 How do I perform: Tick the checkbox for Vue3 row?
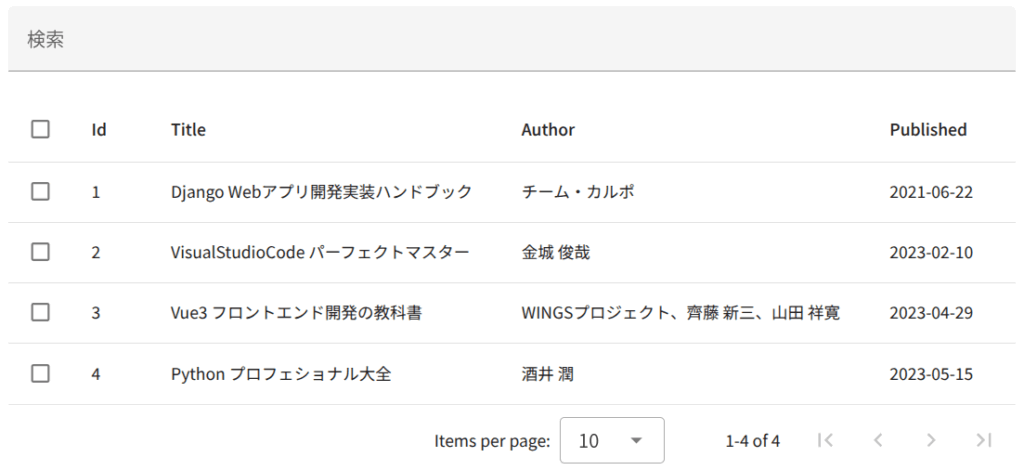point(40,313)
